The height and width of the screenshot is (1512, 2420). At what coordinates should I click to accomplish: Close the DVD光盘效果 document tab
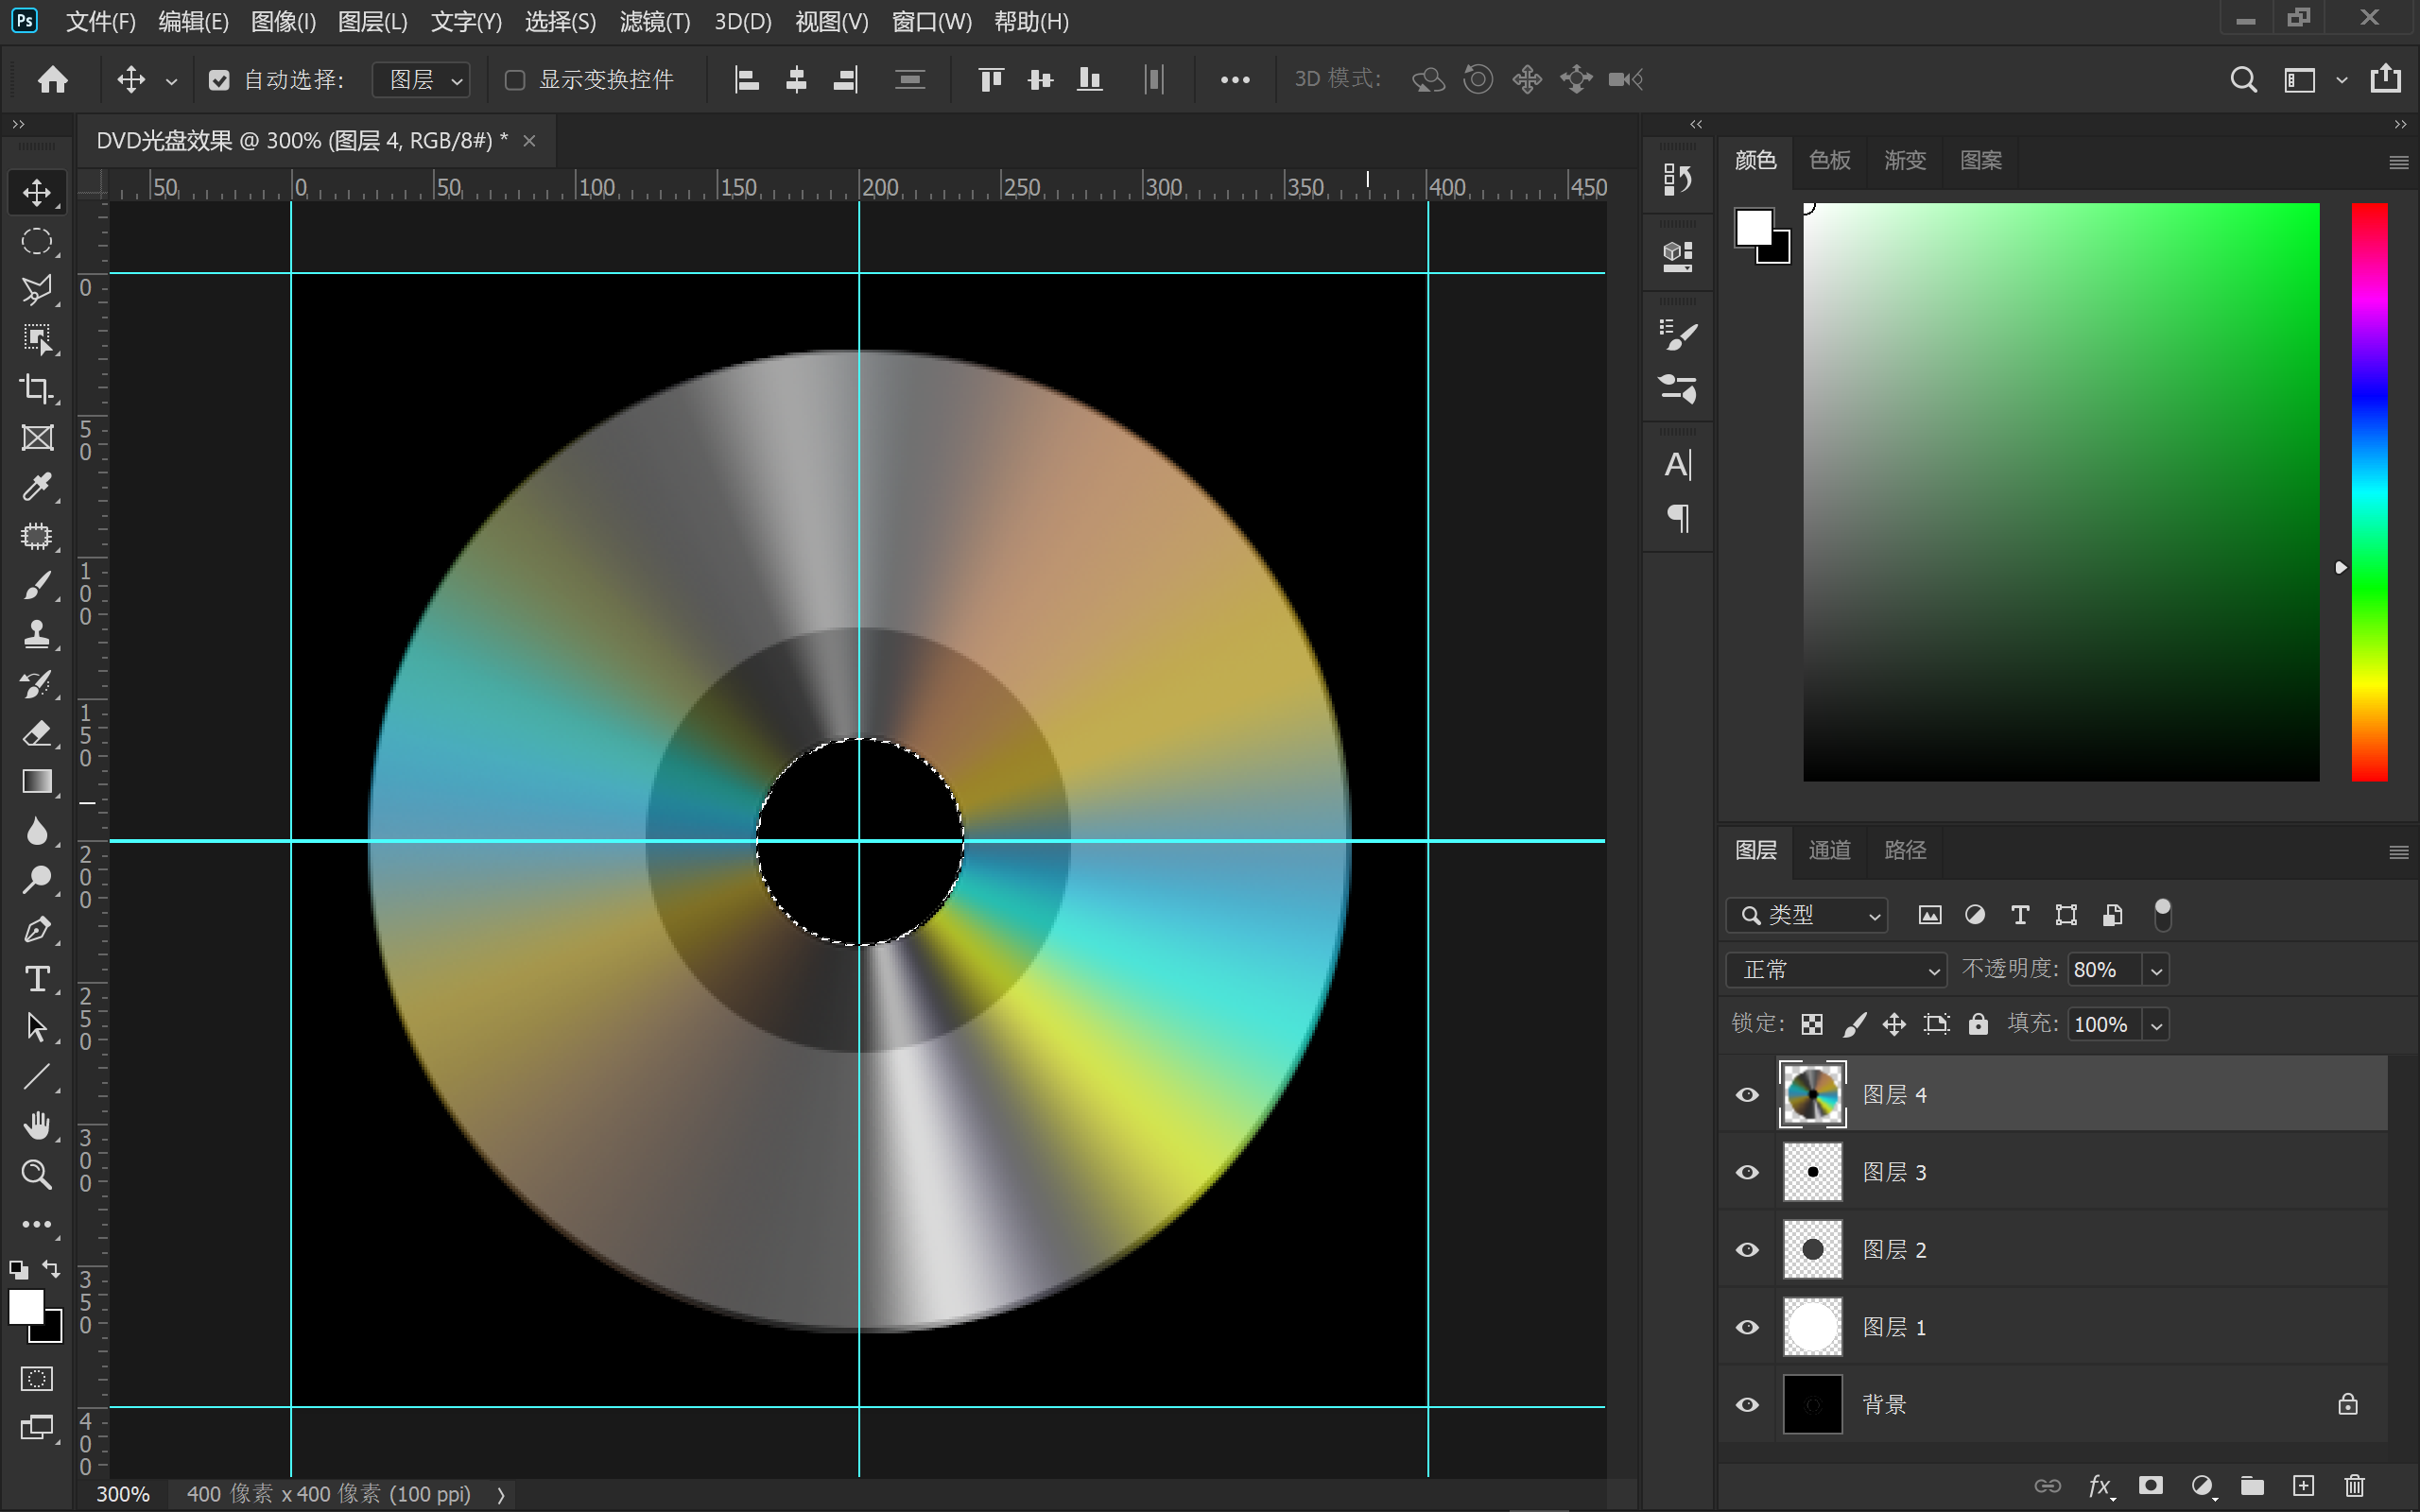530,141
